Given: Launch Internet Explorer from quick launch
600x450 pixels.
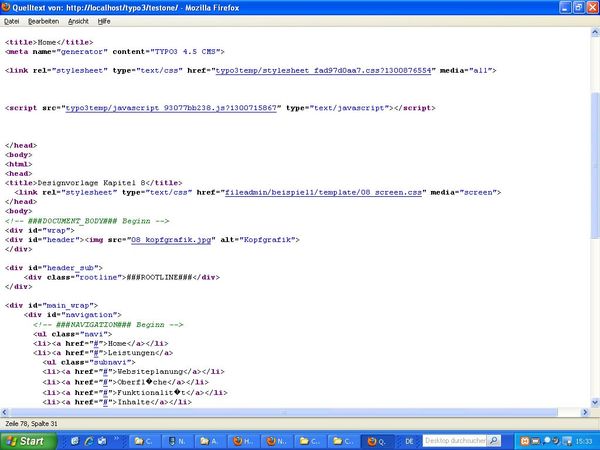Looking at the screenshot, I should click(89, 441).
